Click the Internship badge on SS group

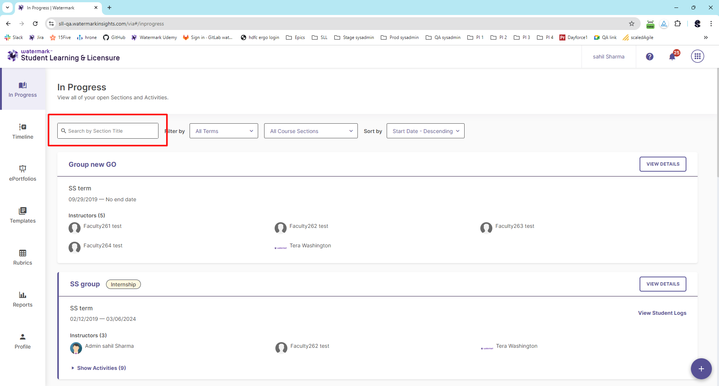point(123,284)
